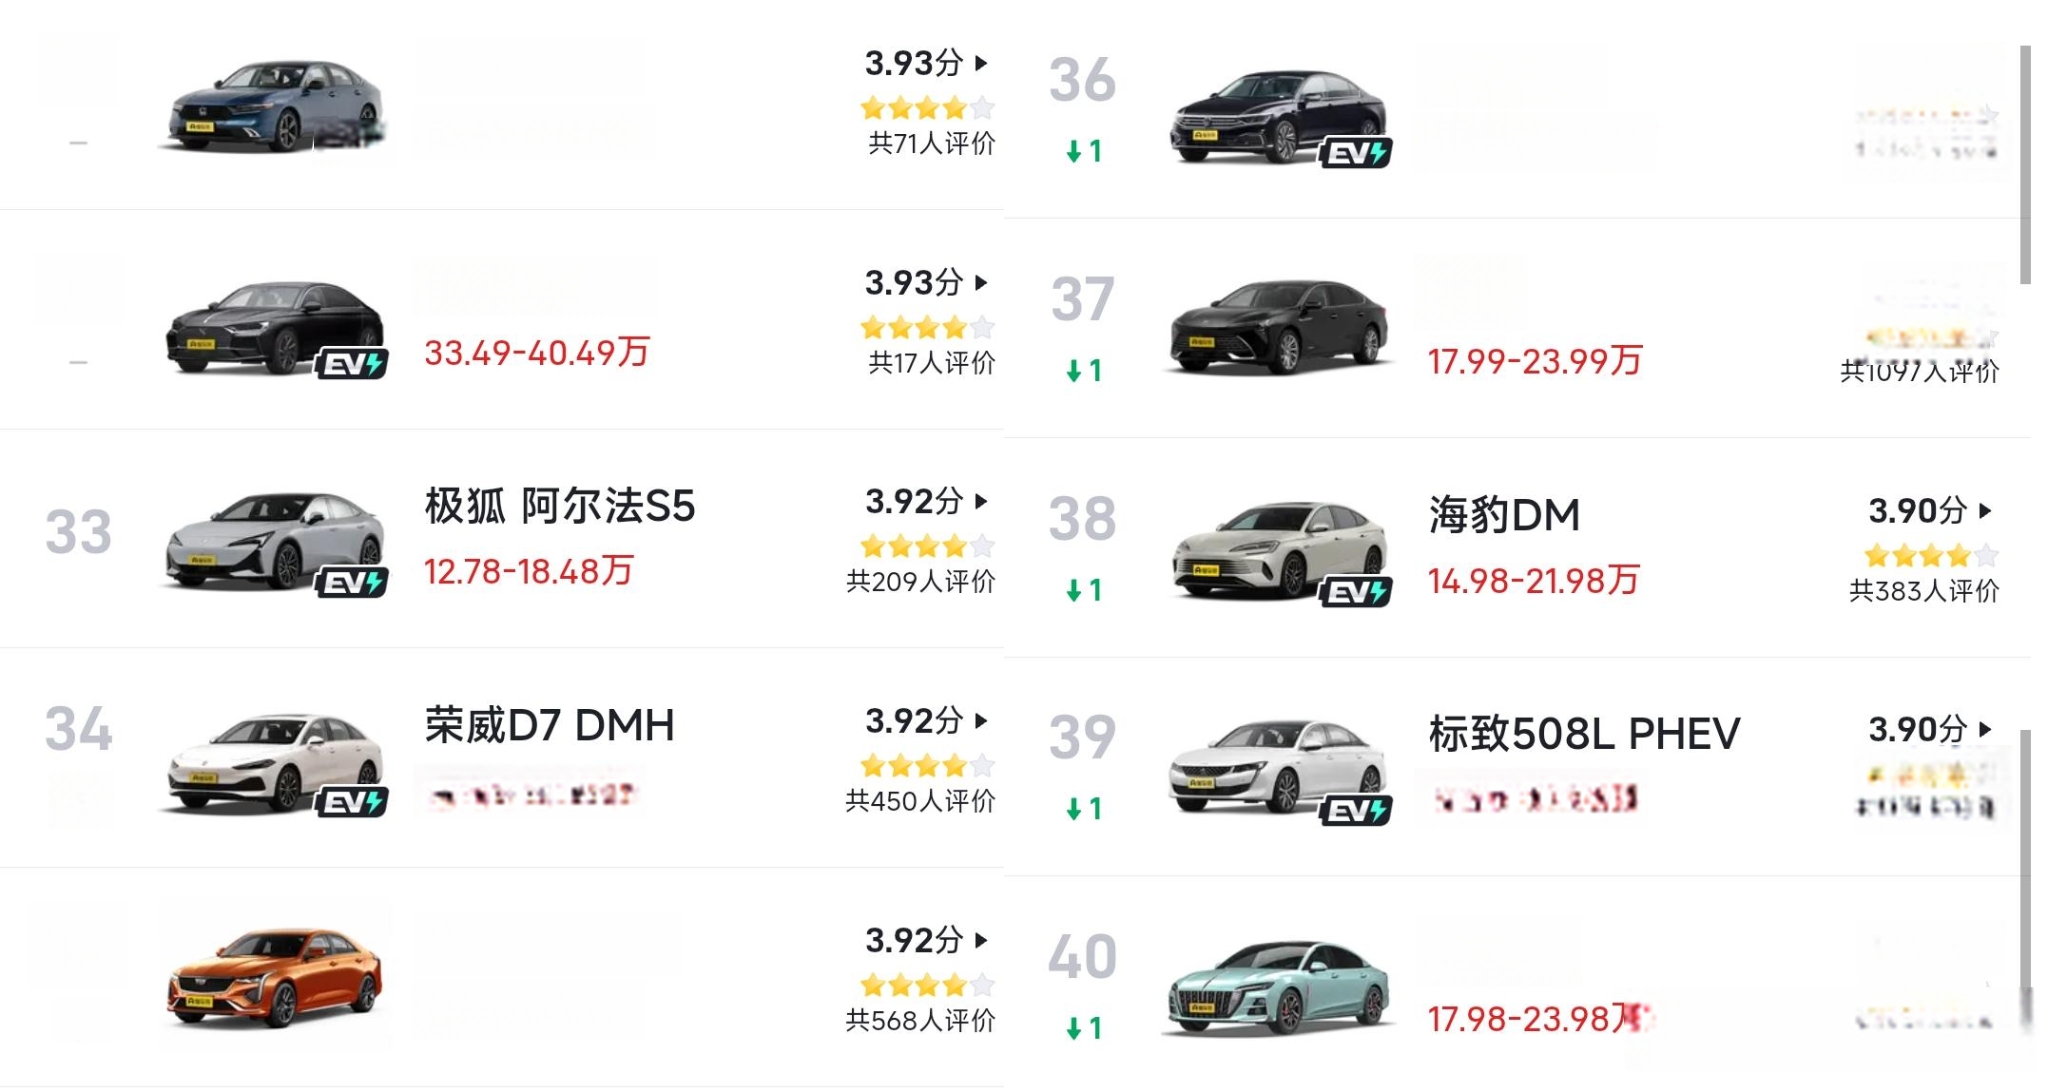Click the vertical scrollbar on the right
2048x1092 pixels.
(2025, 165)
